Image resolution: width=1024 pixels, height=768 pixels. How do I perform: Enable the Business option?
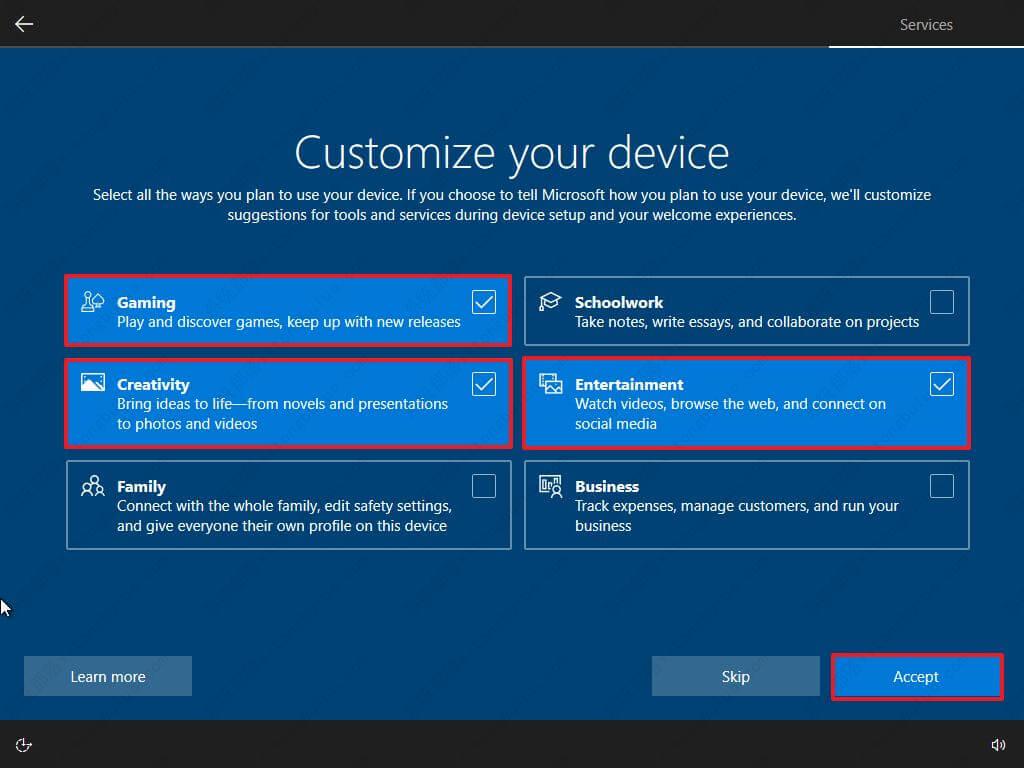pos(941,486)
